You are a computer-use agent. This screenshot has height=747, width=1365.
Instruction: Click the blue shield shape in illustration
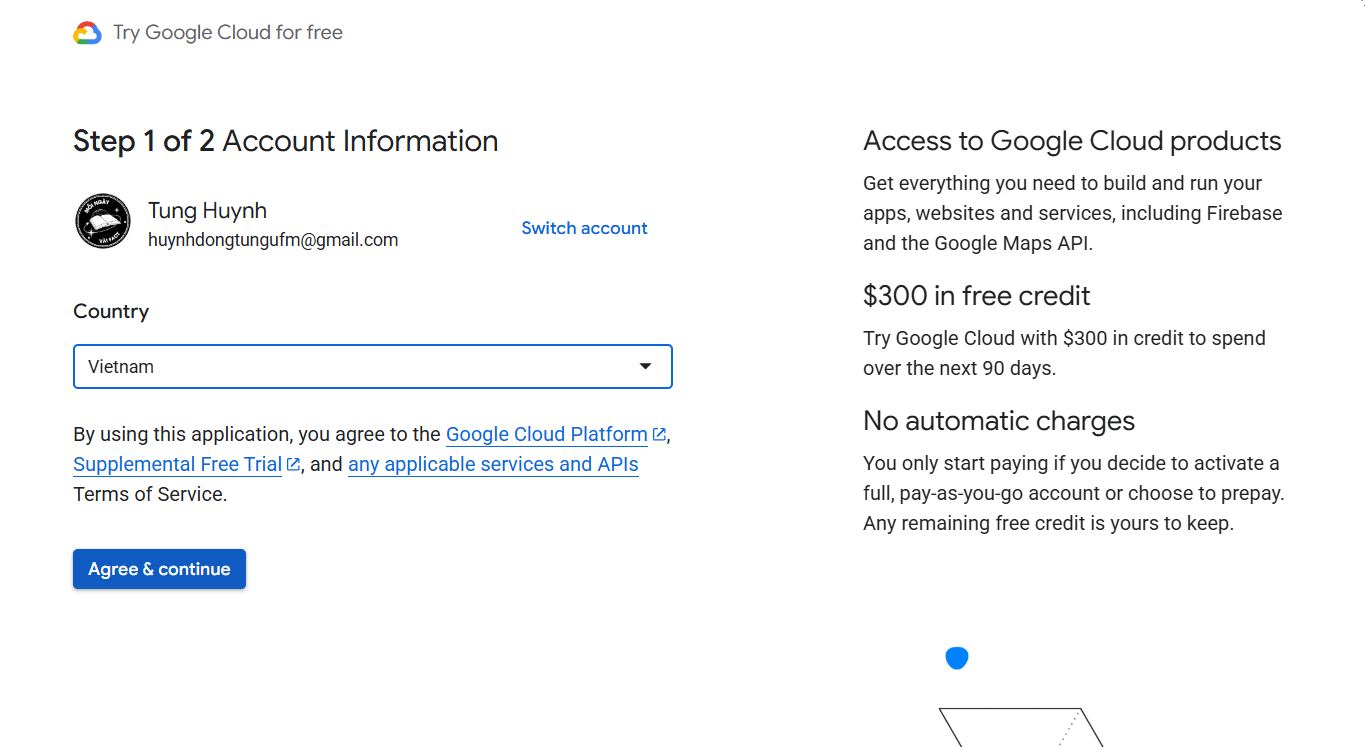point(957,658)
